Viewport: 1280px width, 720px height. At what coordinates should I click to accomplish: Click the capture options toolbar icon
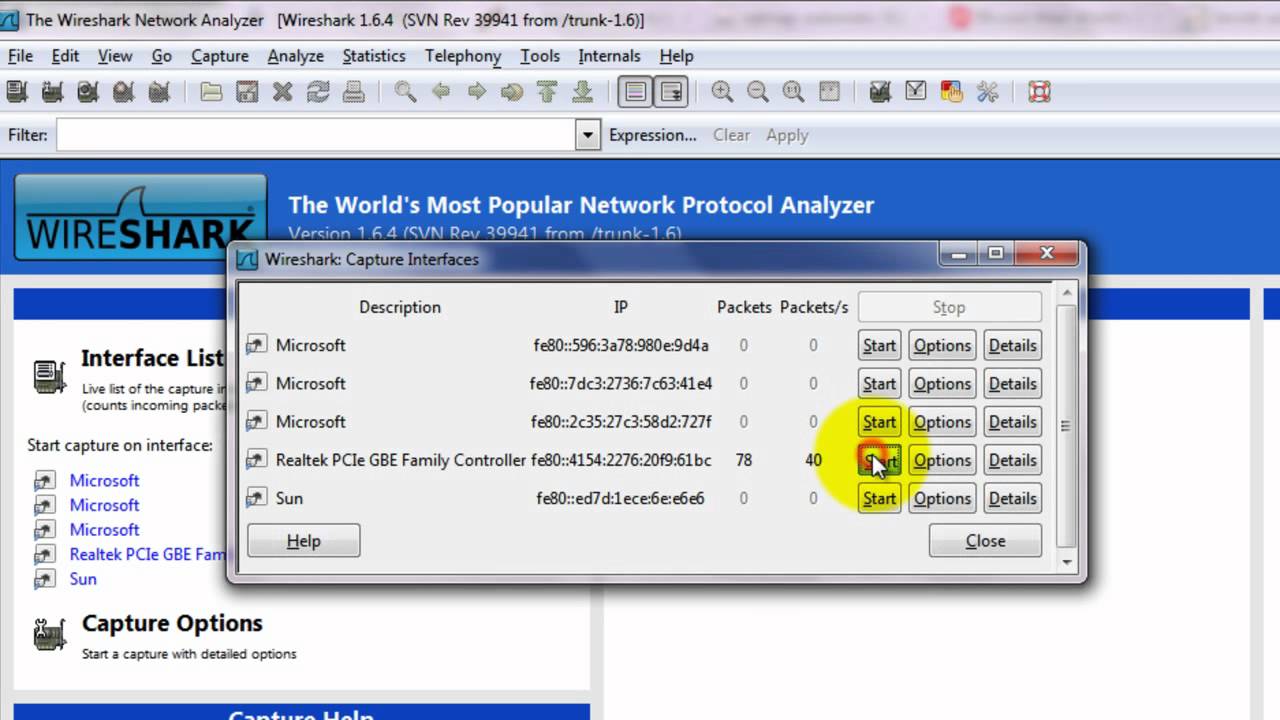pos(52,92)
